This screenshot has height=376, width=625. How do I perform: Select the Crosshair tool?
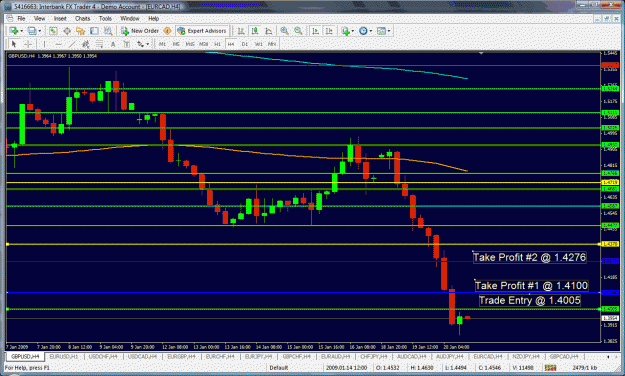pos(28,44)
